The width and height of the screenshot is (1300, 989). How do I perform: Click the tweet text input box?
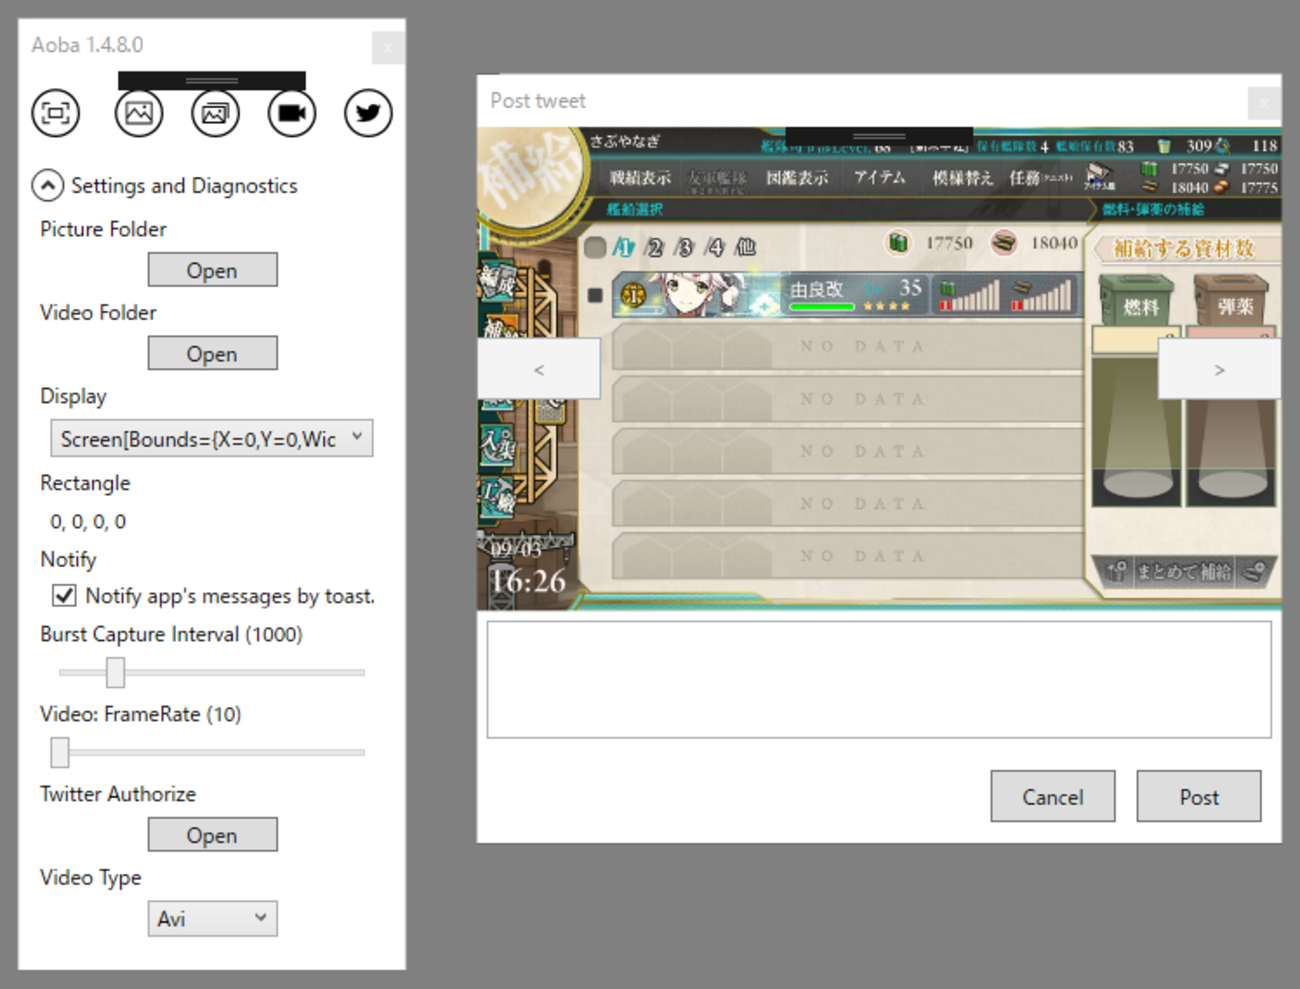(879, 679)
